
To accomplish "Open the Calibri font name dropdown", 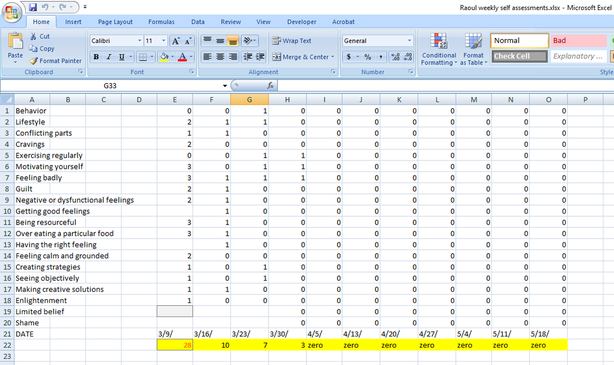I will point(139,41).
